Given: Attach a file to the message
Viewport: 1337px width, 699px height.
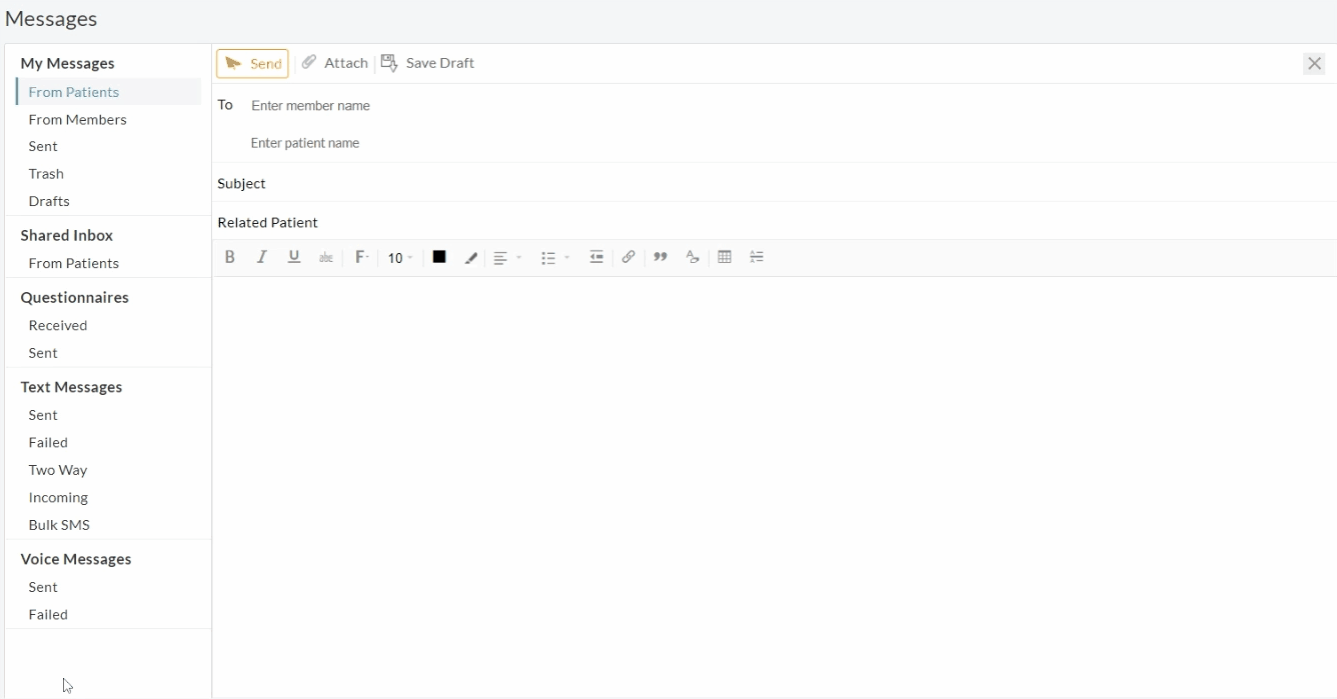Looking at the screenshot, I should click(x=335, y=63).
